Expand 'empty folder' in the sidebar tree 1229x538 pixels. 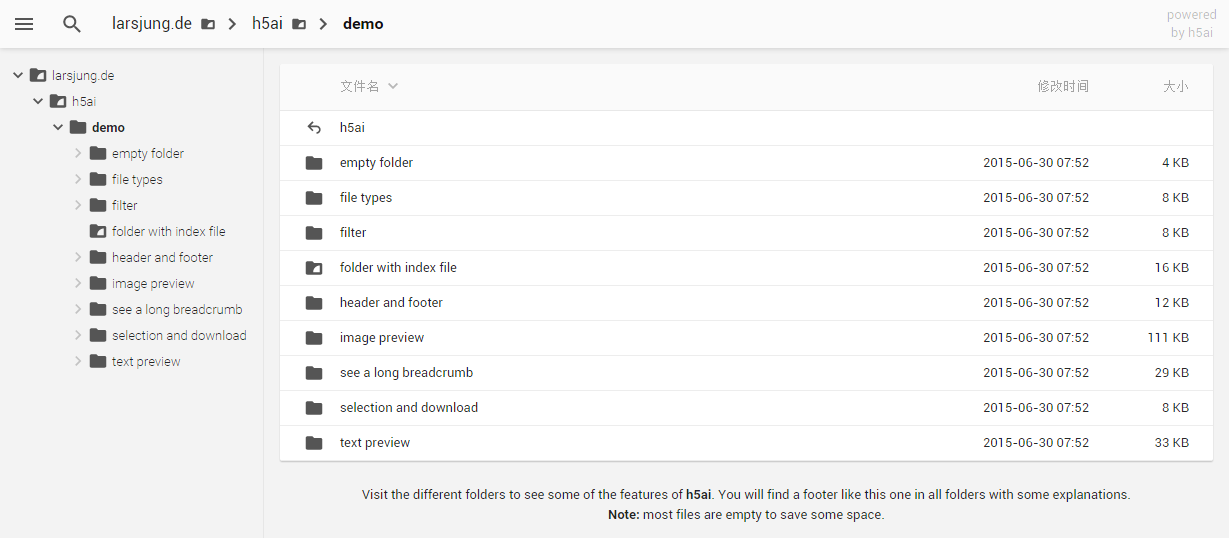(78, 153)
